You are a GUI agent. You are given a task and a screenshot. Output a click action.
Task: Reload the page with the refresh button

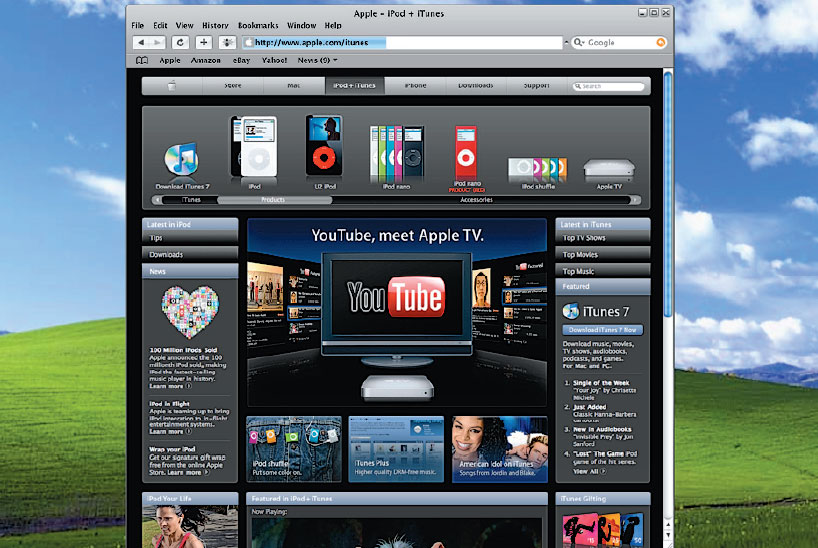click(x=181, y=42)
